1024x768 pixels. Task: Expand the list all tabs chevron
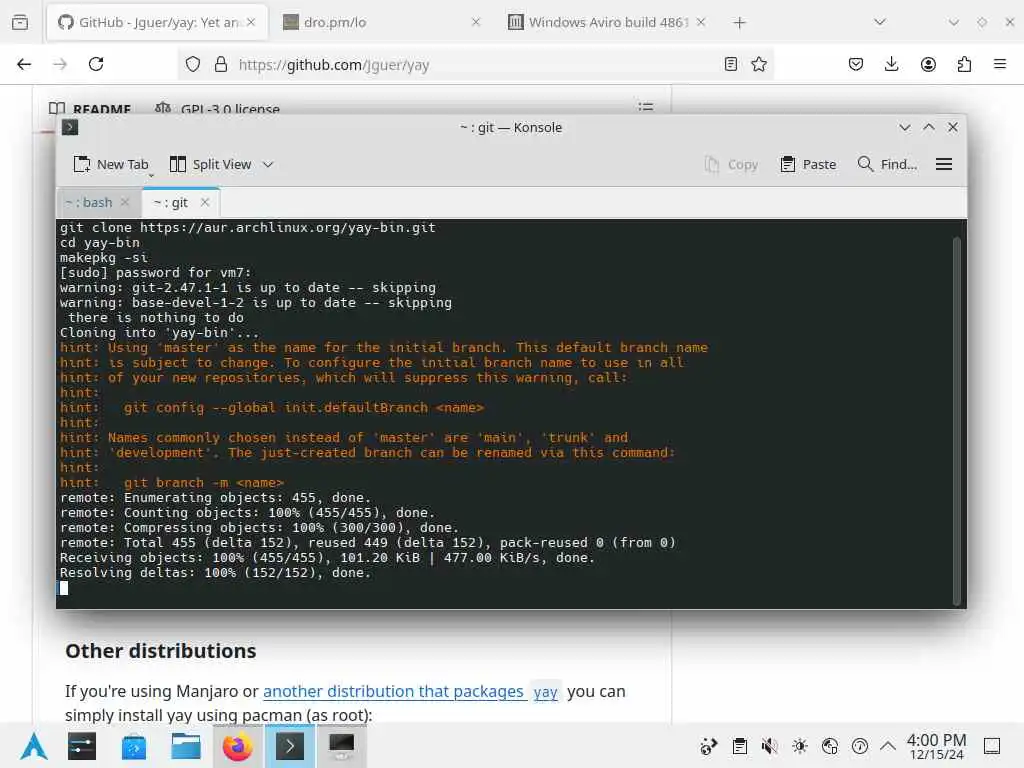point(880,22)
